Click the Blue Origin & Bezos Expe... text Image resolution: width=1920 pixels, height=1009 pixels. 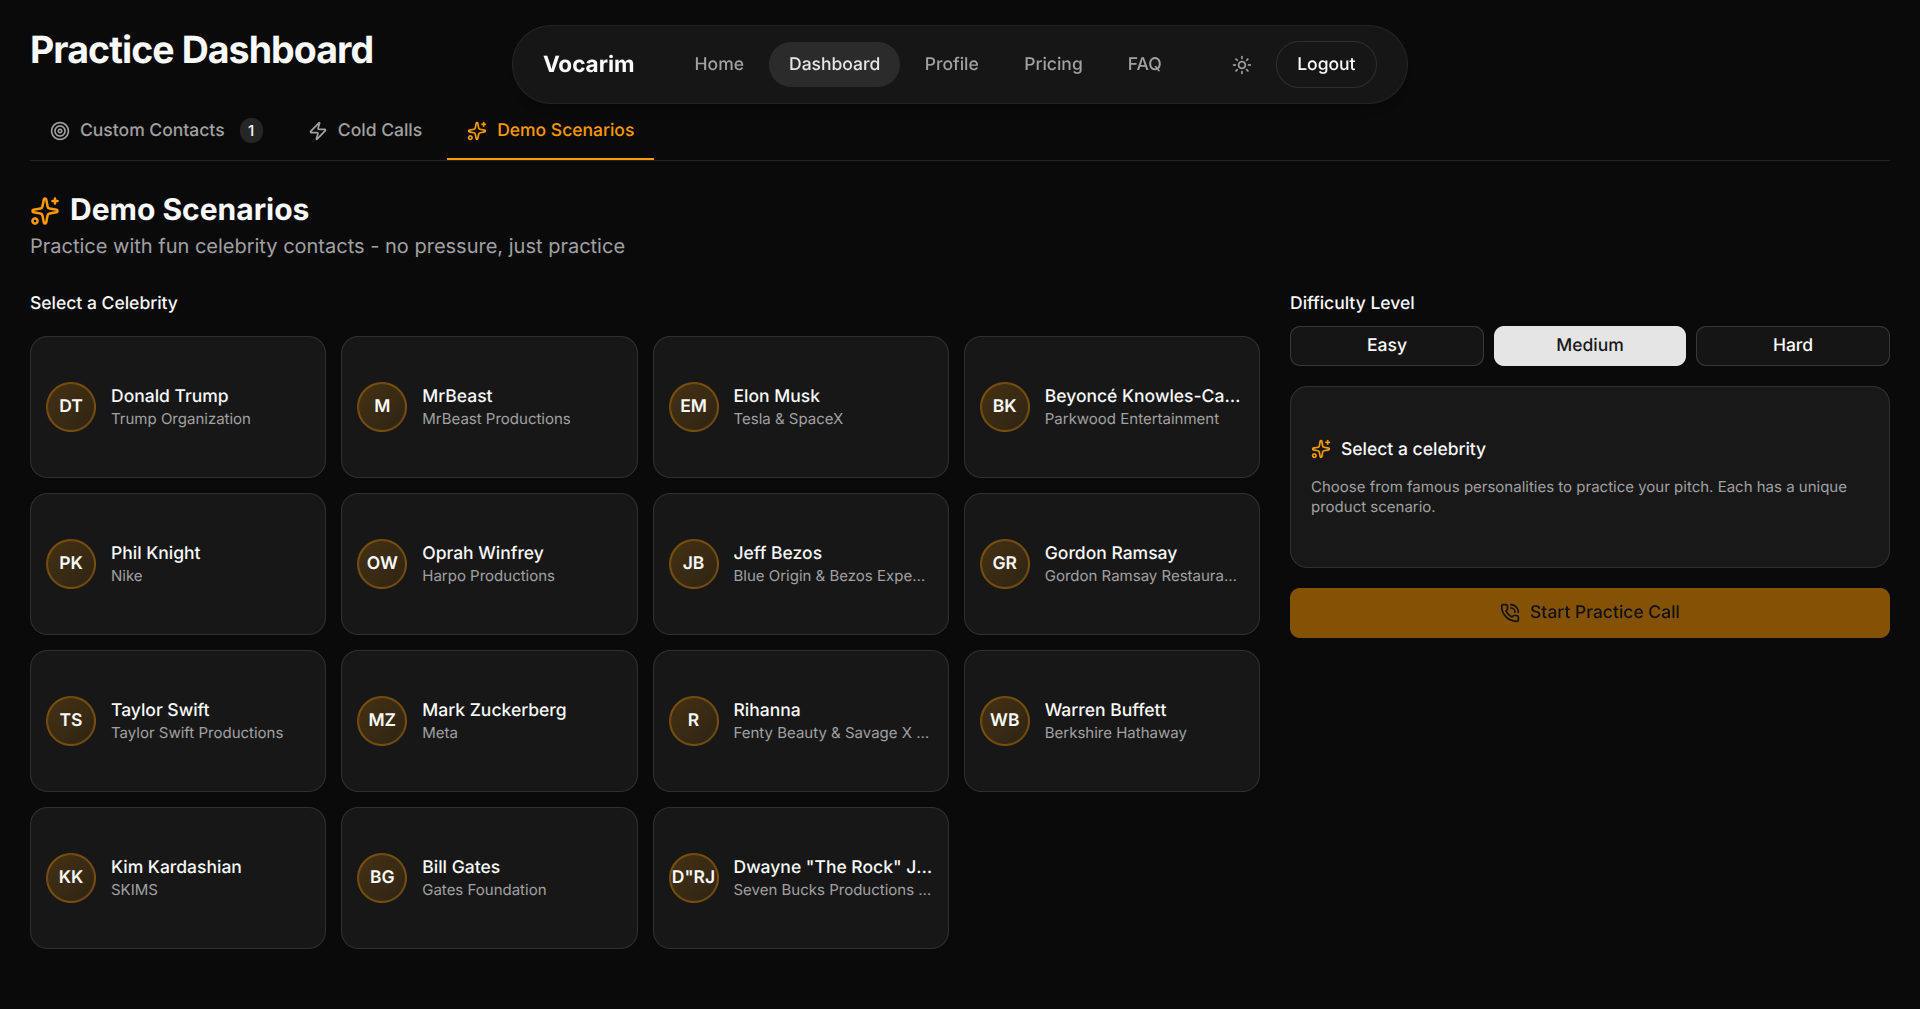pyautogui.click(x=829, y=576)
